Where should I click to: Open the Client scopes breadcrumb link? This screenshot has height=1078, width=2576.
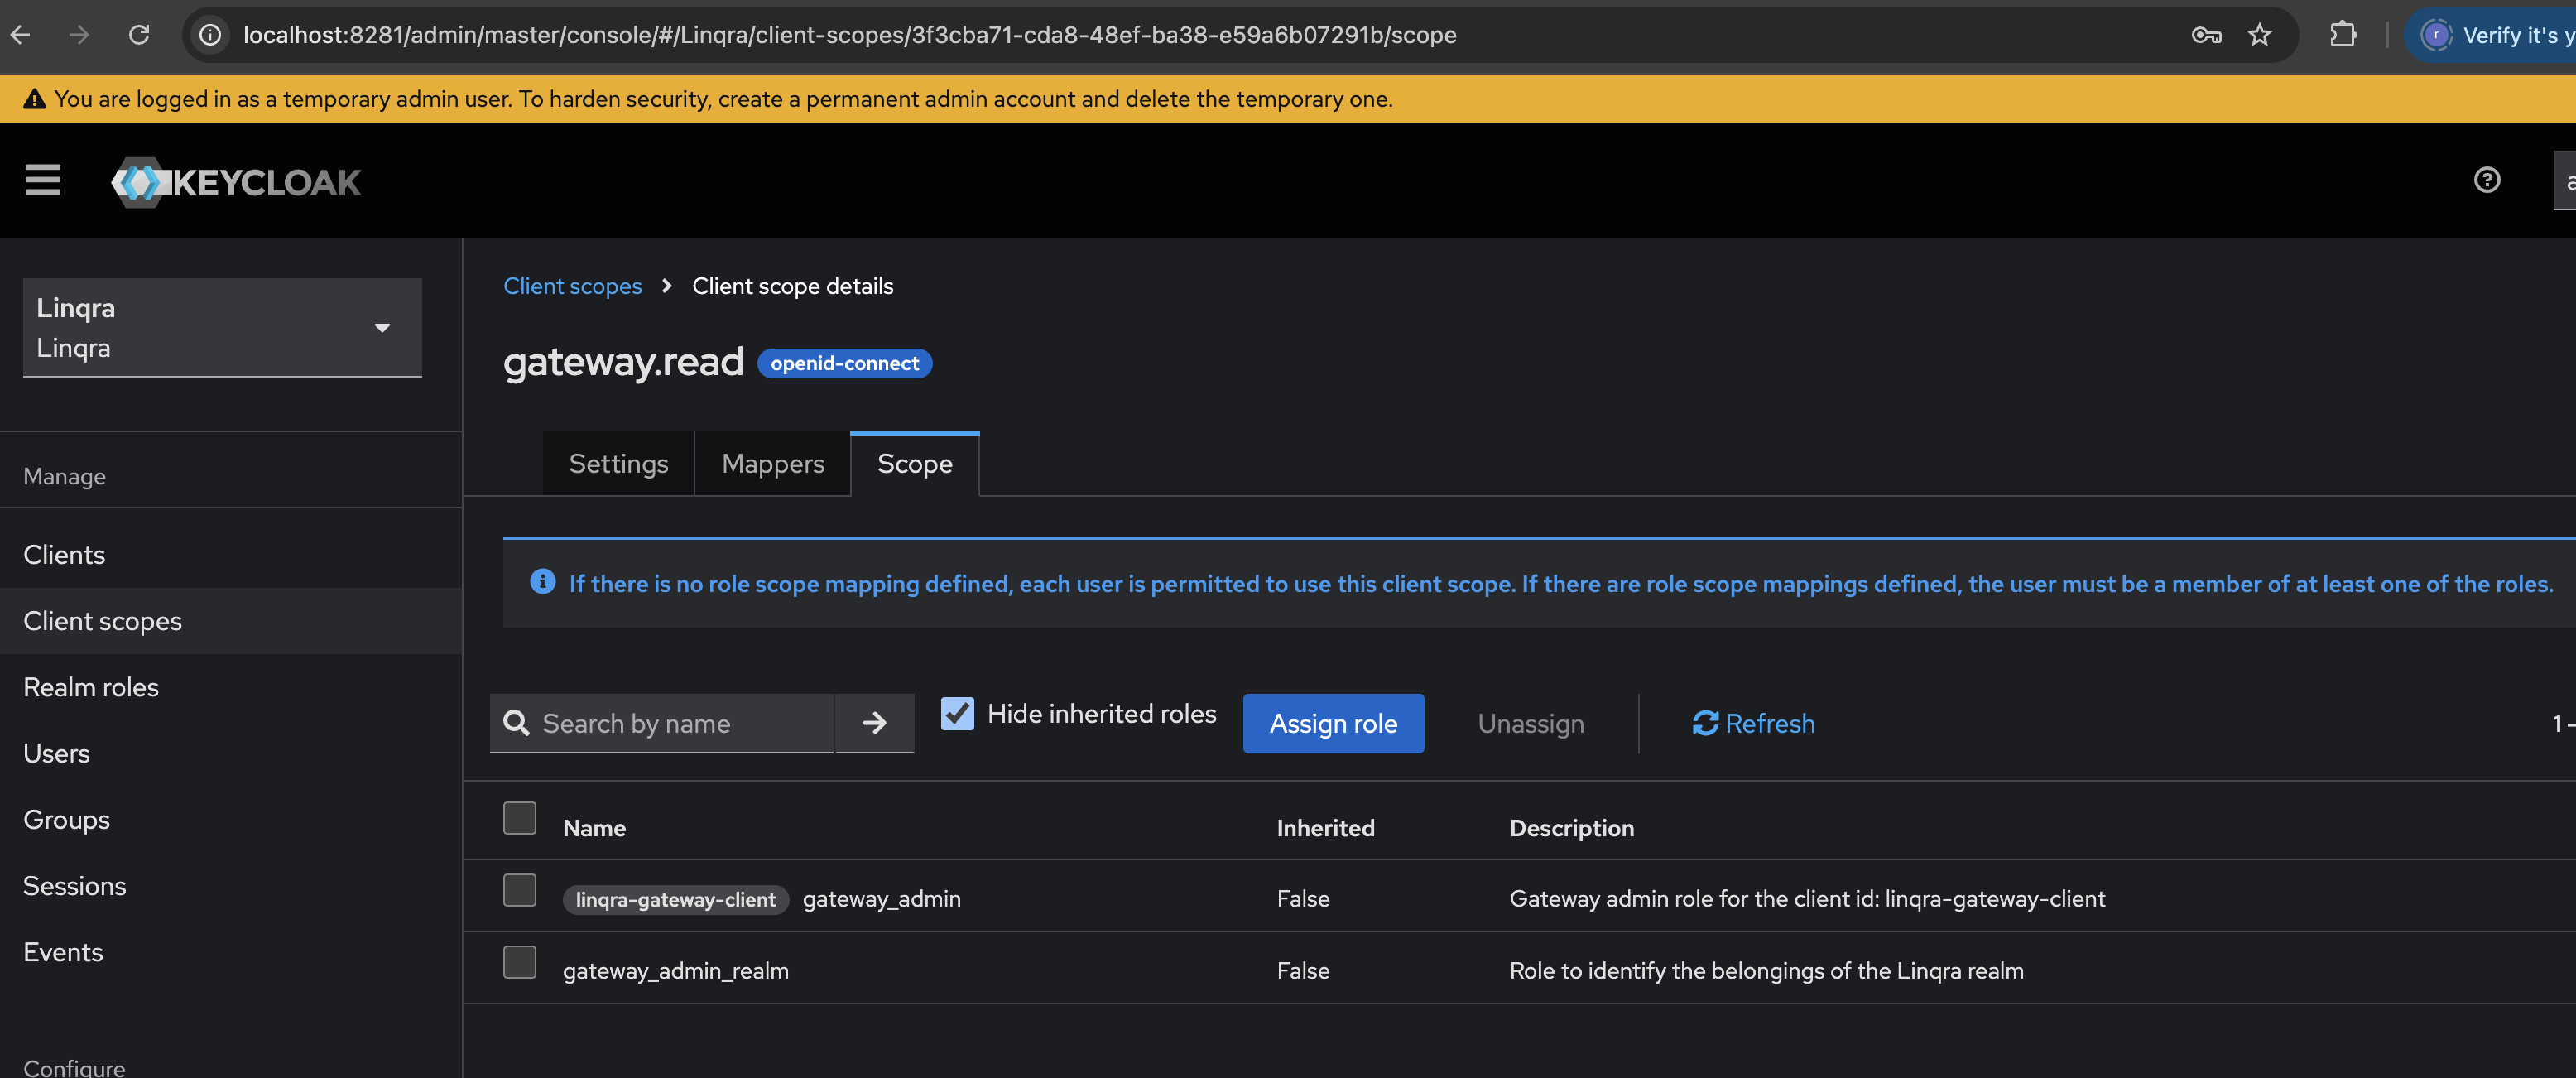572,286
